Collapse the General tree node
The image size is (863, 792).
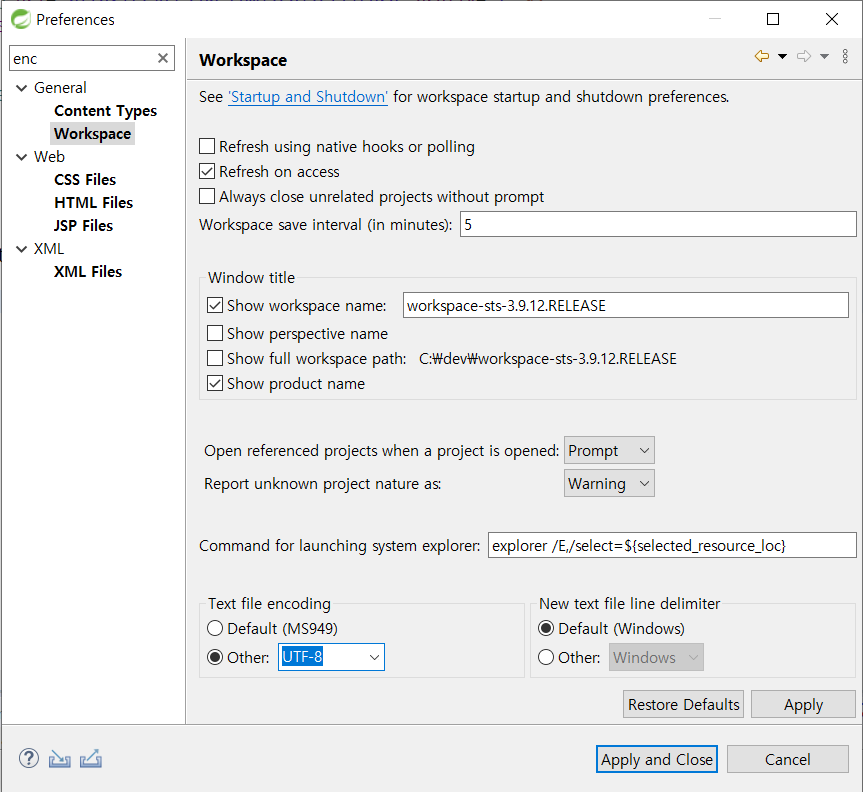[x=21, y=88]
